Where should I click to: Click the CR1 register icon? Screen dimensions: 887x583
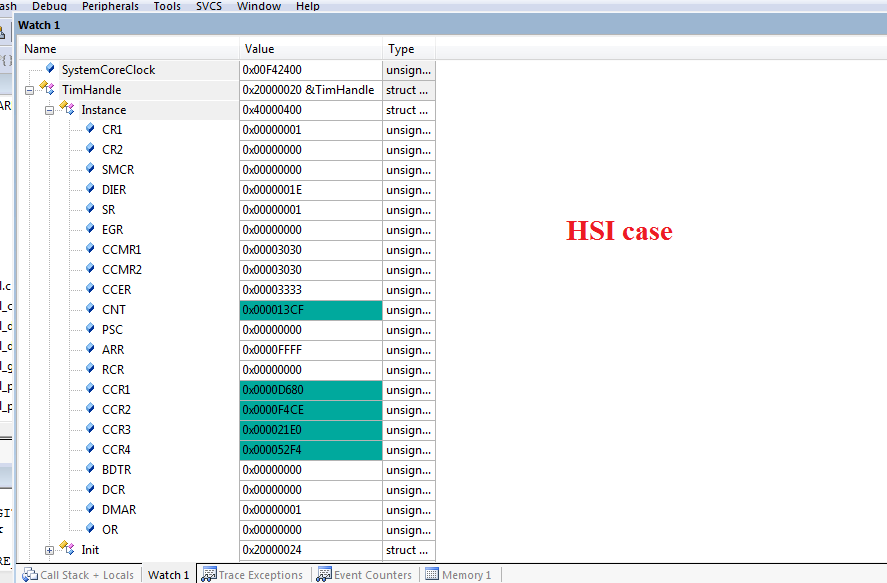pos(91,128)
